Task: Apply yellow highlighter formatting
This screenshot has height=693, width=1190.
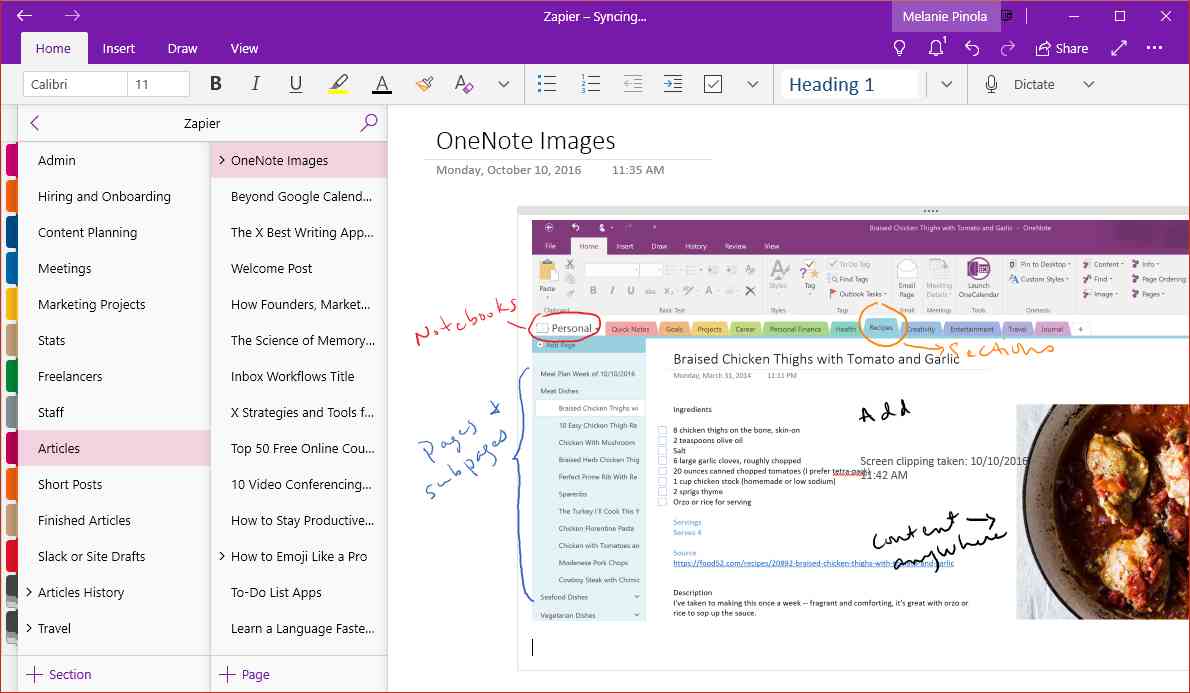Action: 338,83
